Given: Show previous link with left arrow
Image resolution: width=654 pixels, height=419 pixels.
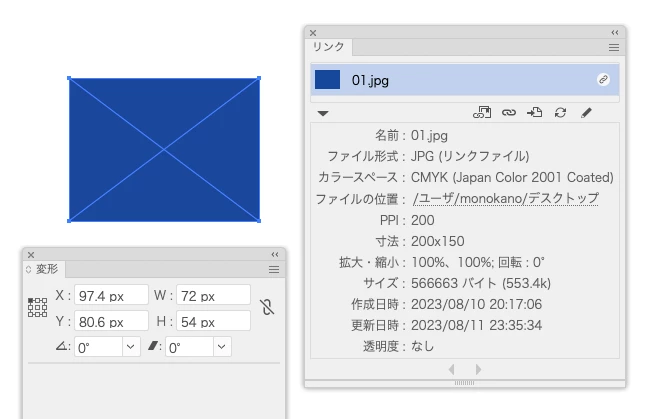Looking at the screenshot, I should coord(451,369).
